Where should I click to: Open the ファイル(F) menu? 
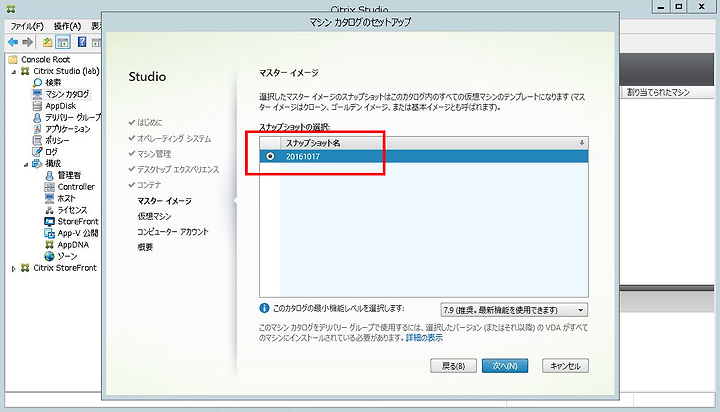pyautogui.click(x=27, y=26)
